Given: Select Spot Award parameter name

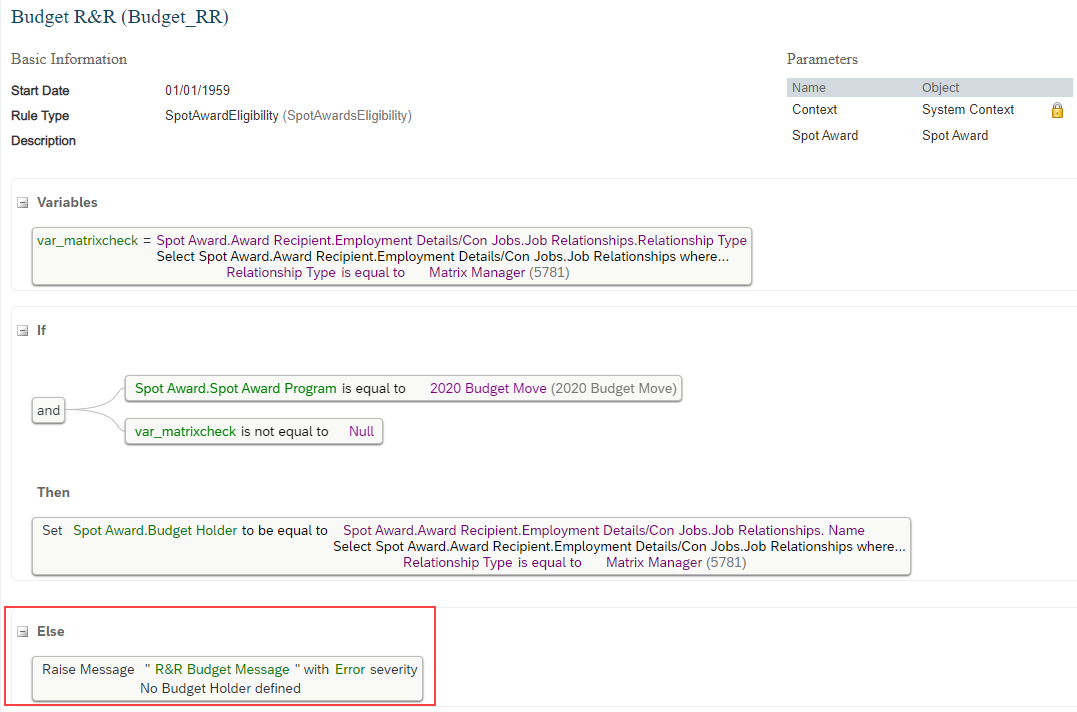Looking at the screenshot, I should point(825,136).
